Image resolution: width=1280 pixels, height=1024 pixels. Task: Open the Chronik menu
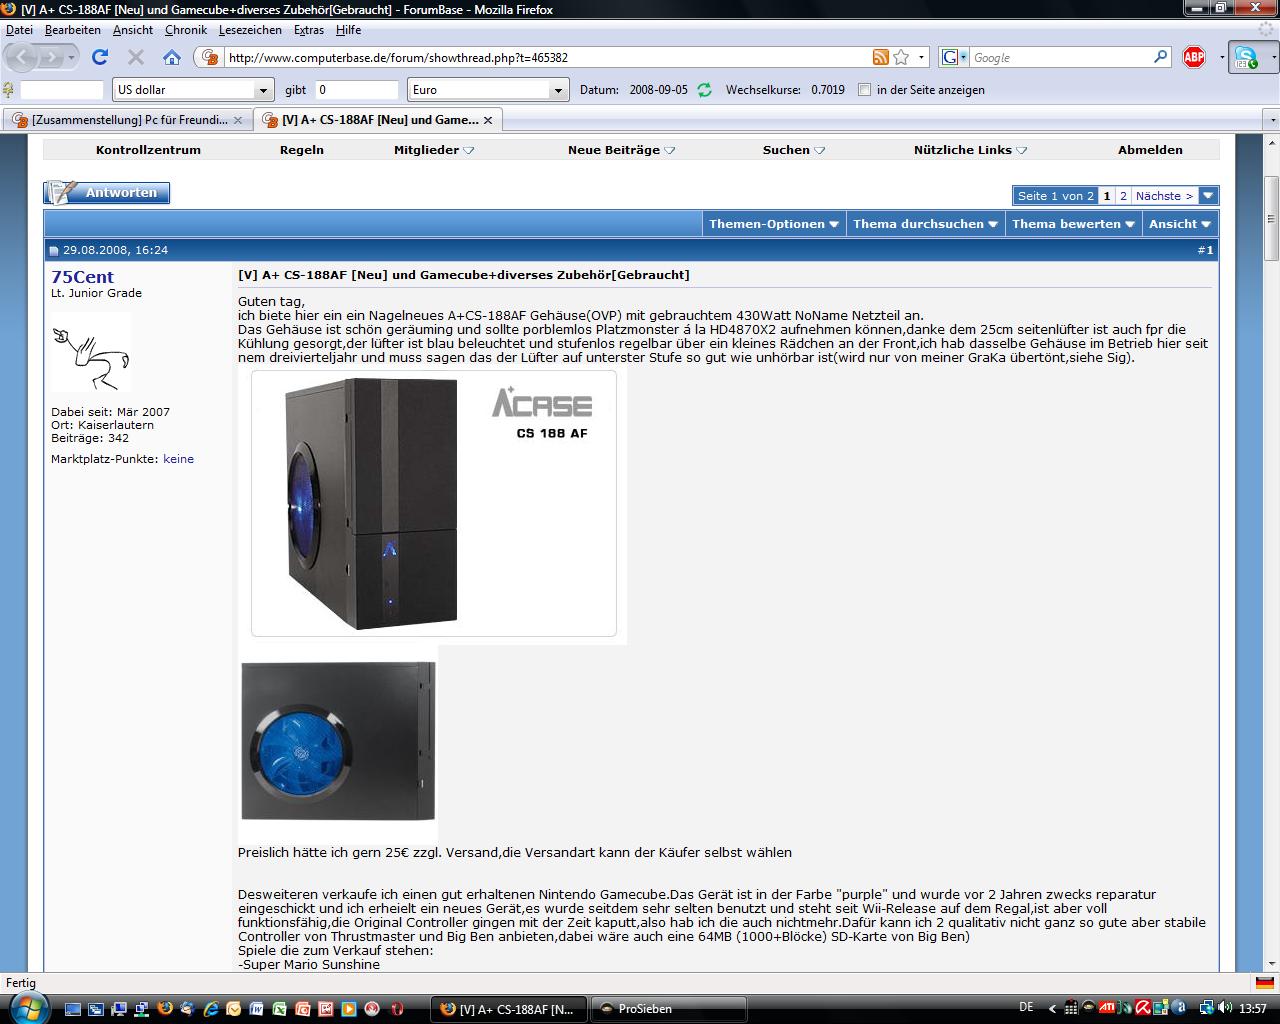click(186, 30)
